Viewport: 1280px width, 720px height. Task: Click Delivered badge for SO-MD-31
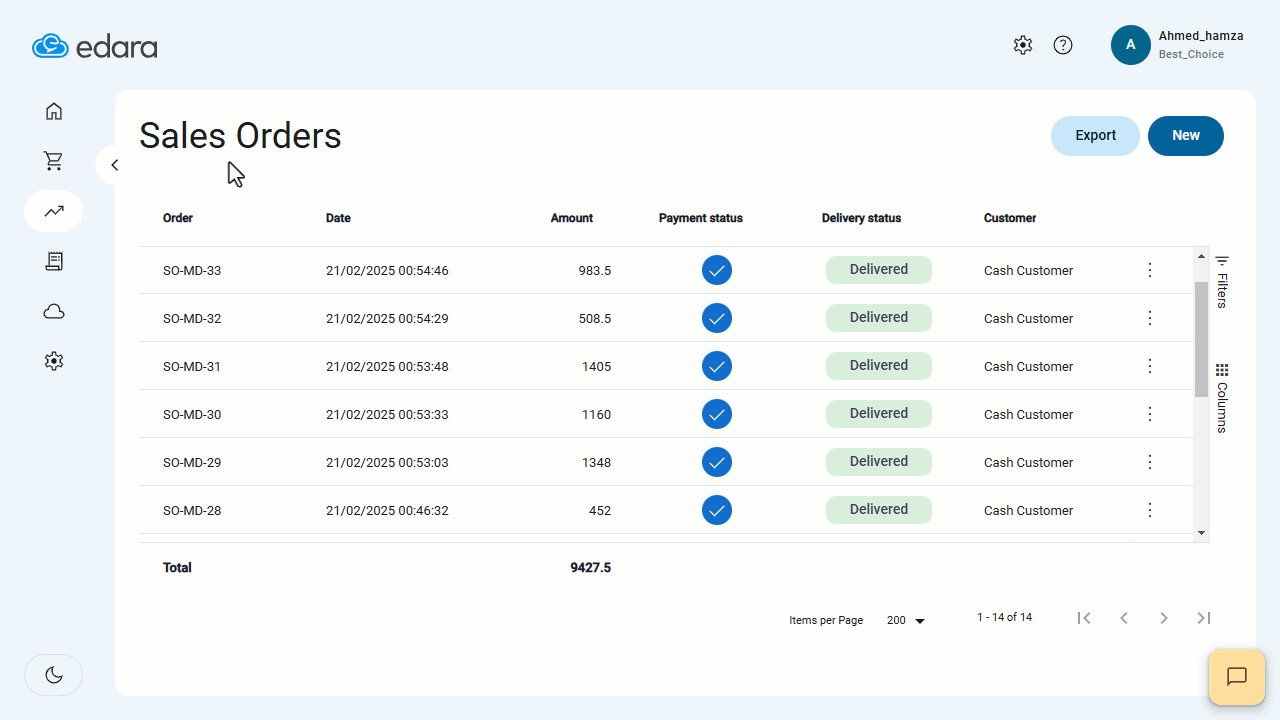(x=879, y=366)
